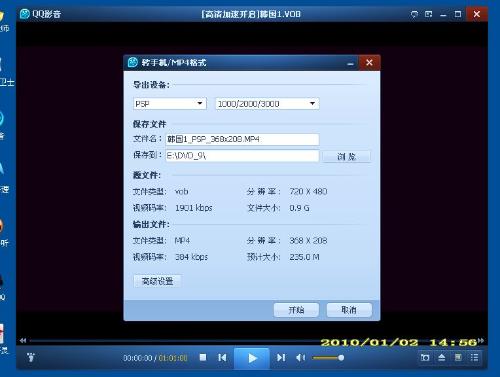Close the 转手机/MP4格式 dialog
500x377 pixels.
[x=369, y=63]
